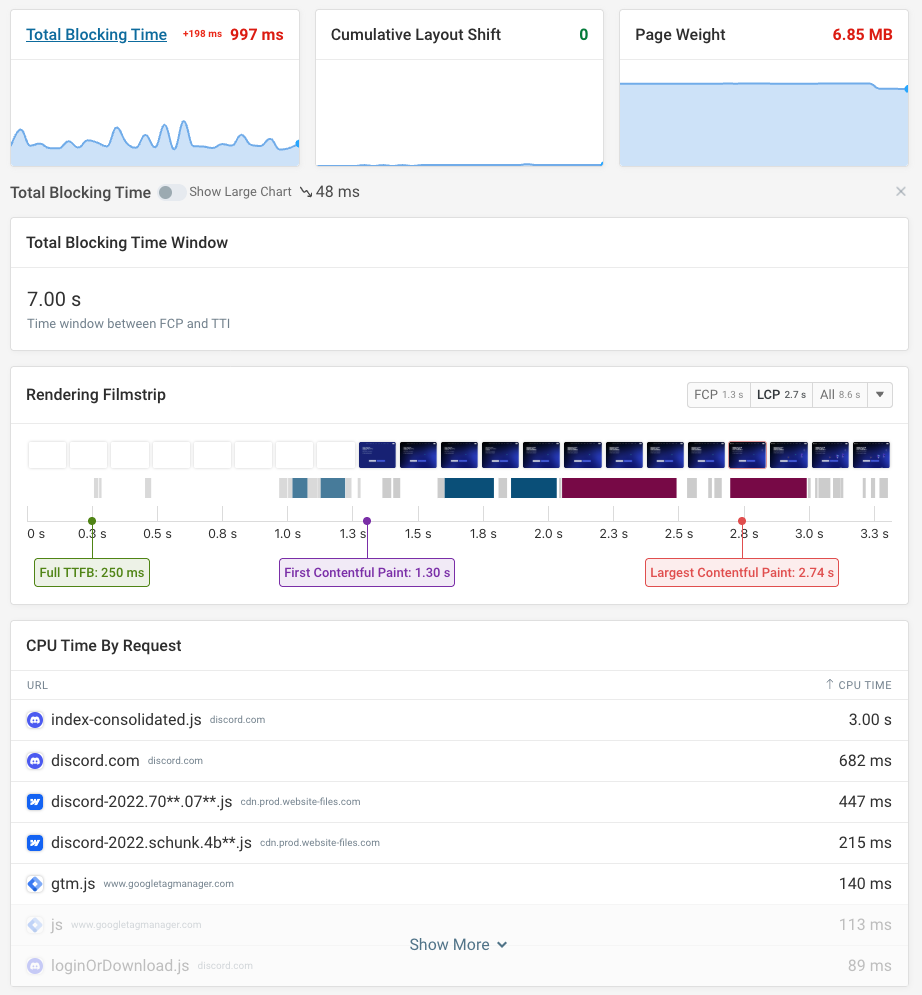Click the Webflow icon beside discord-2022.70**.07**.js
The image size is (922, 995).
[35, 801]
